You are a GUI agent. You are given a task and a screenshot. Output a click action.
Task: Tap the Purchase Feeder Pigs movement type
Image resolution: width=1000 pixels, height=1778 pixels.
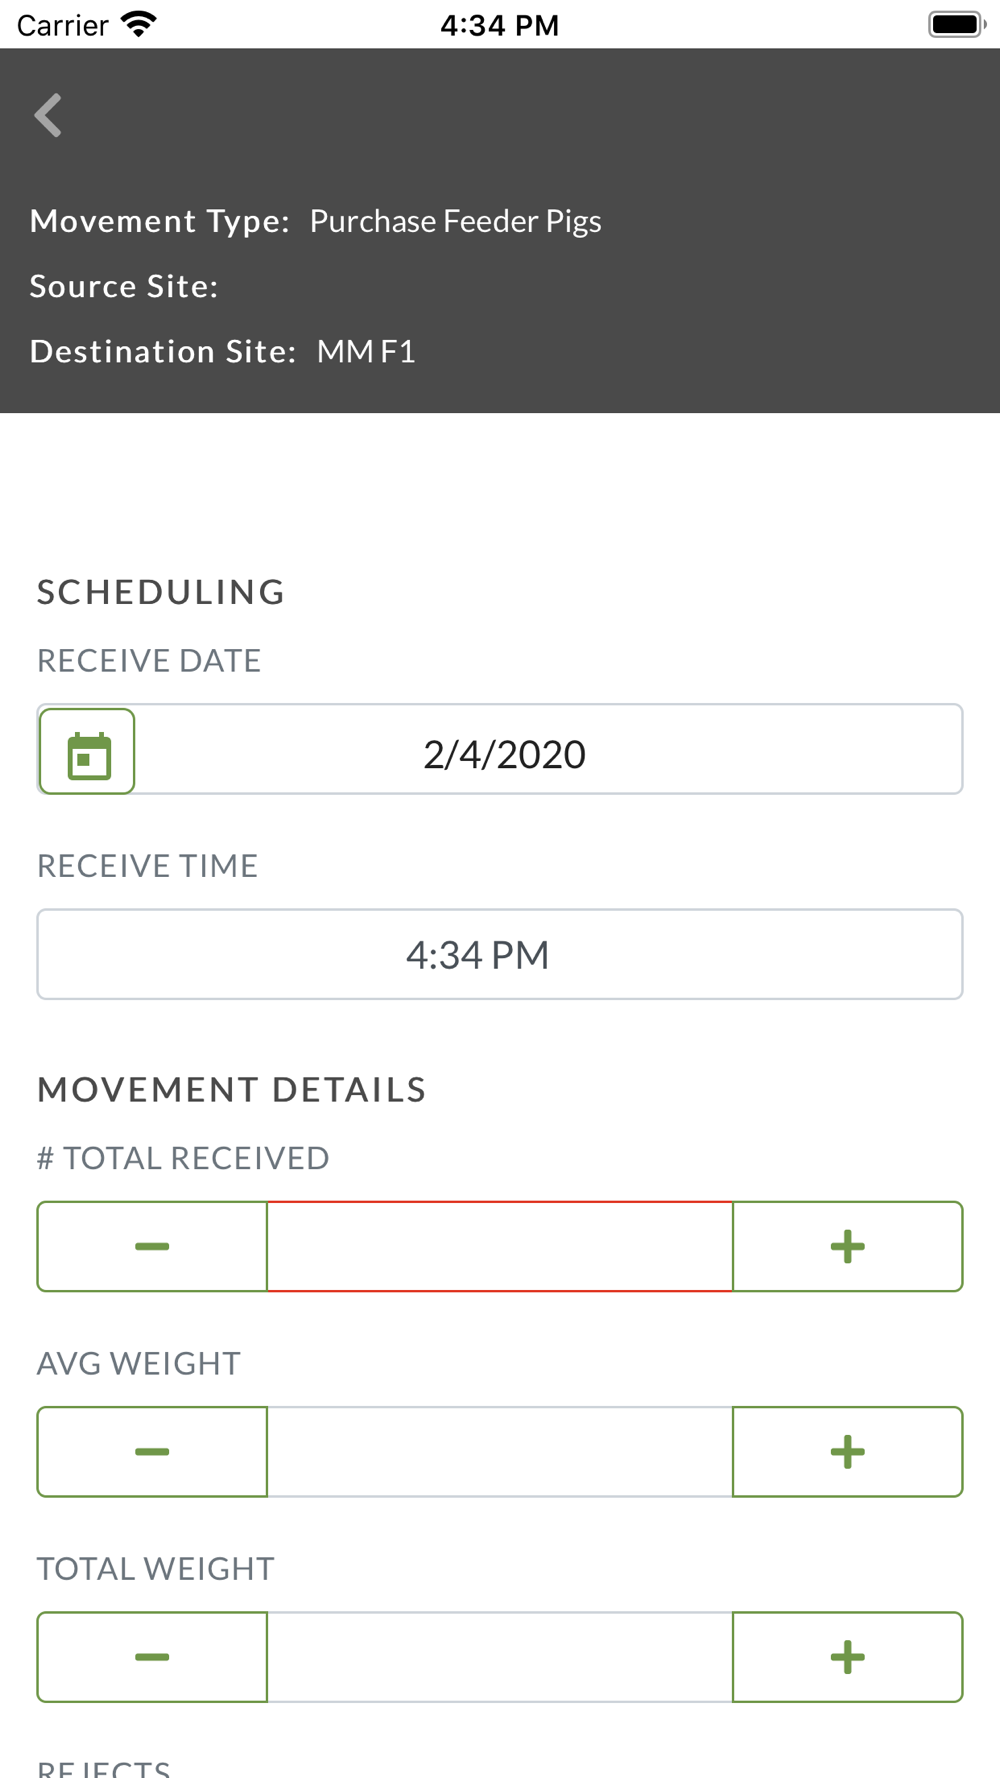[455, 221]
